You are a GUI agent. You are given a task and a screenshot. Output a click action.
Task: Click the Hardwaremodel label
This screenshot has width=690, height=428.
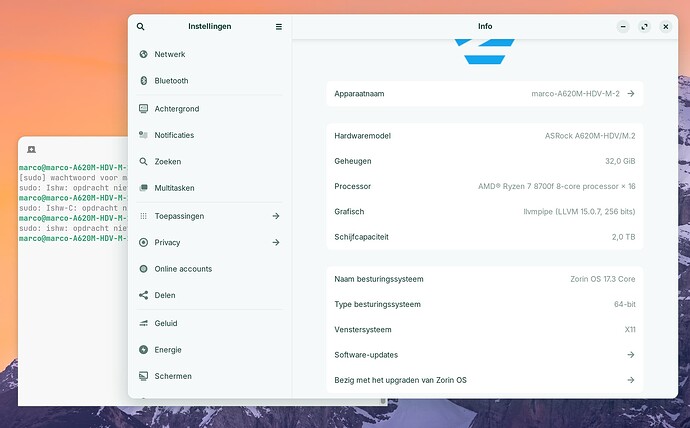(363, 136)
